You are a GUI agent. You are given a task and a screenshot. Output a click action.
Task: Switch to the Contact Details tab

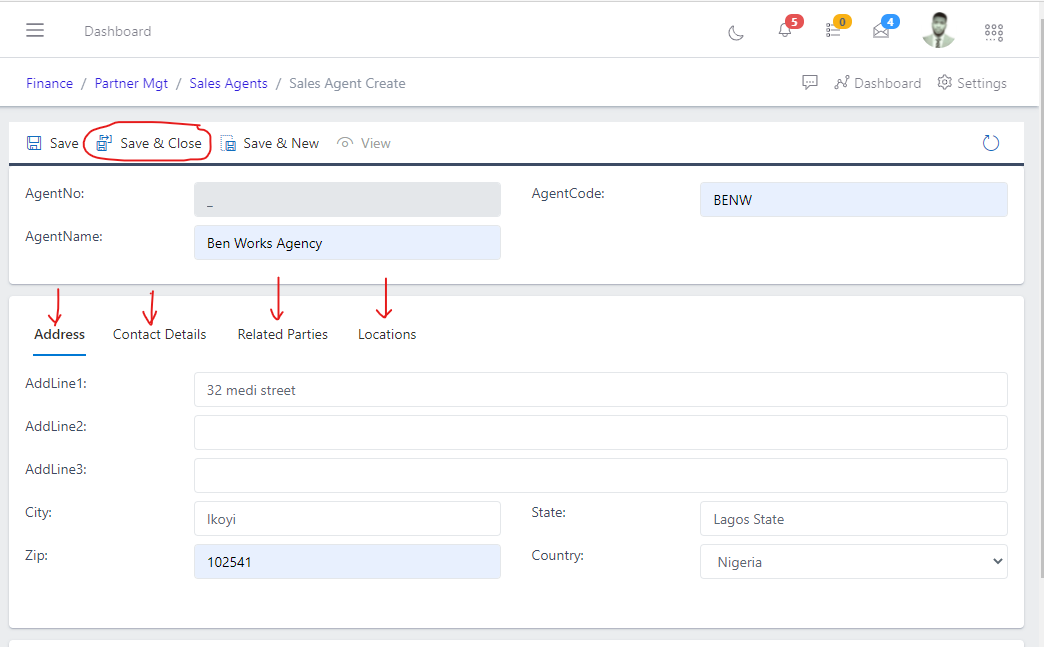pos(159,334)
